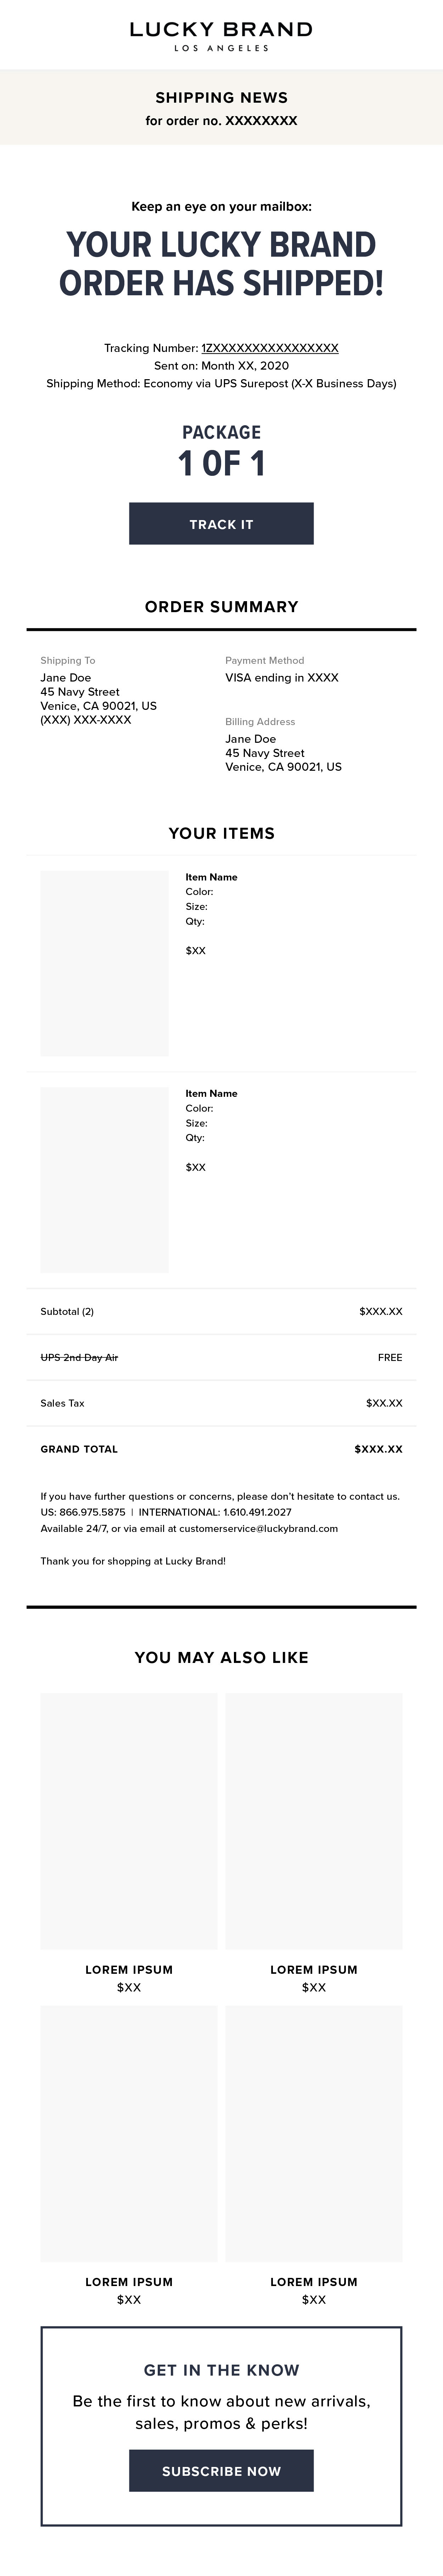Click the customerservice@luckybrand.com email address

coord(259,1528)
